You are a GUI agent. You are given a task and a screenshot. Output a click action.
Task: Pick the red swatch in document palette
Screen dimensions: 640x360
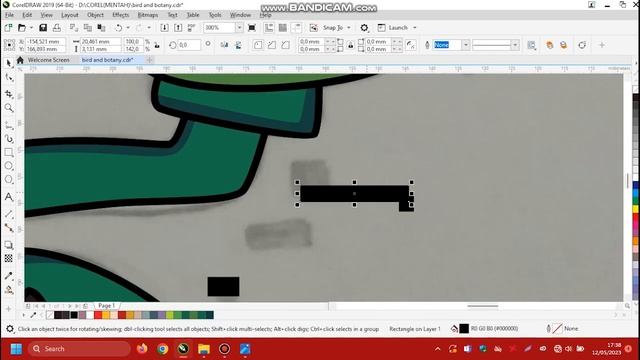[98, 315]
